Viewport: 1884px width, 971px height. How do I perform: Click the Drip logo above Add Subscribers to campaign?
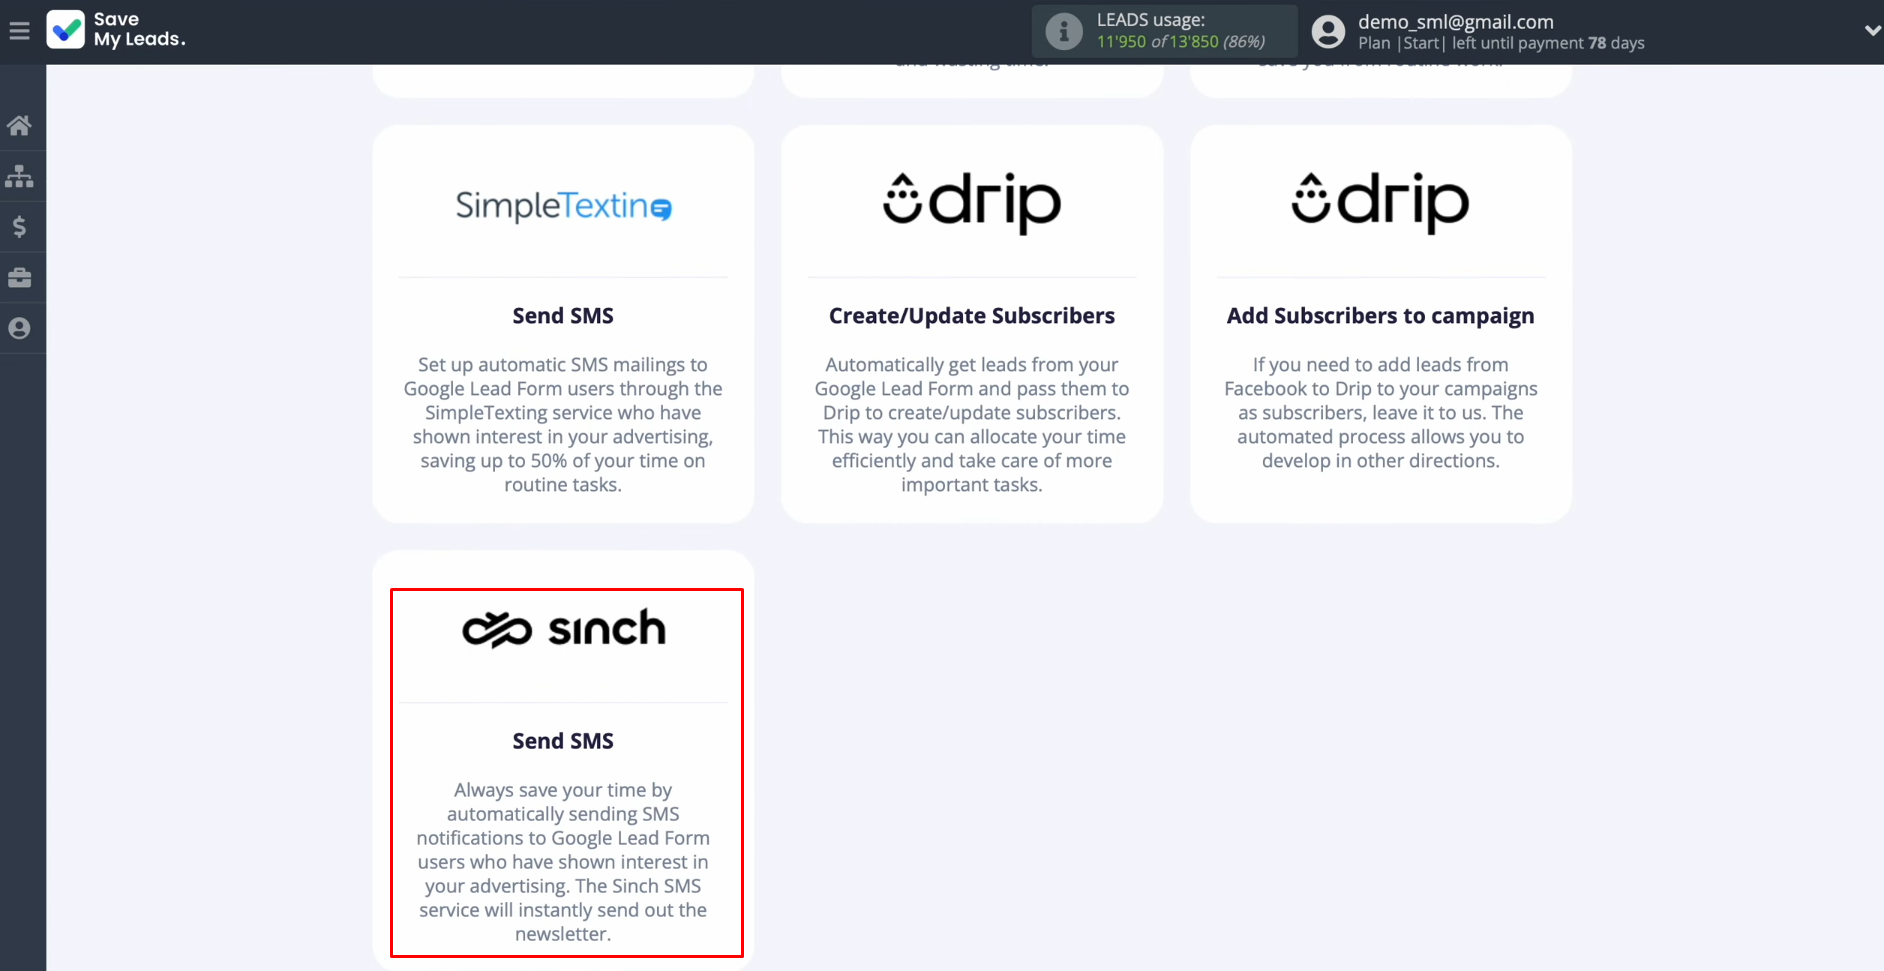[1380, 203]
